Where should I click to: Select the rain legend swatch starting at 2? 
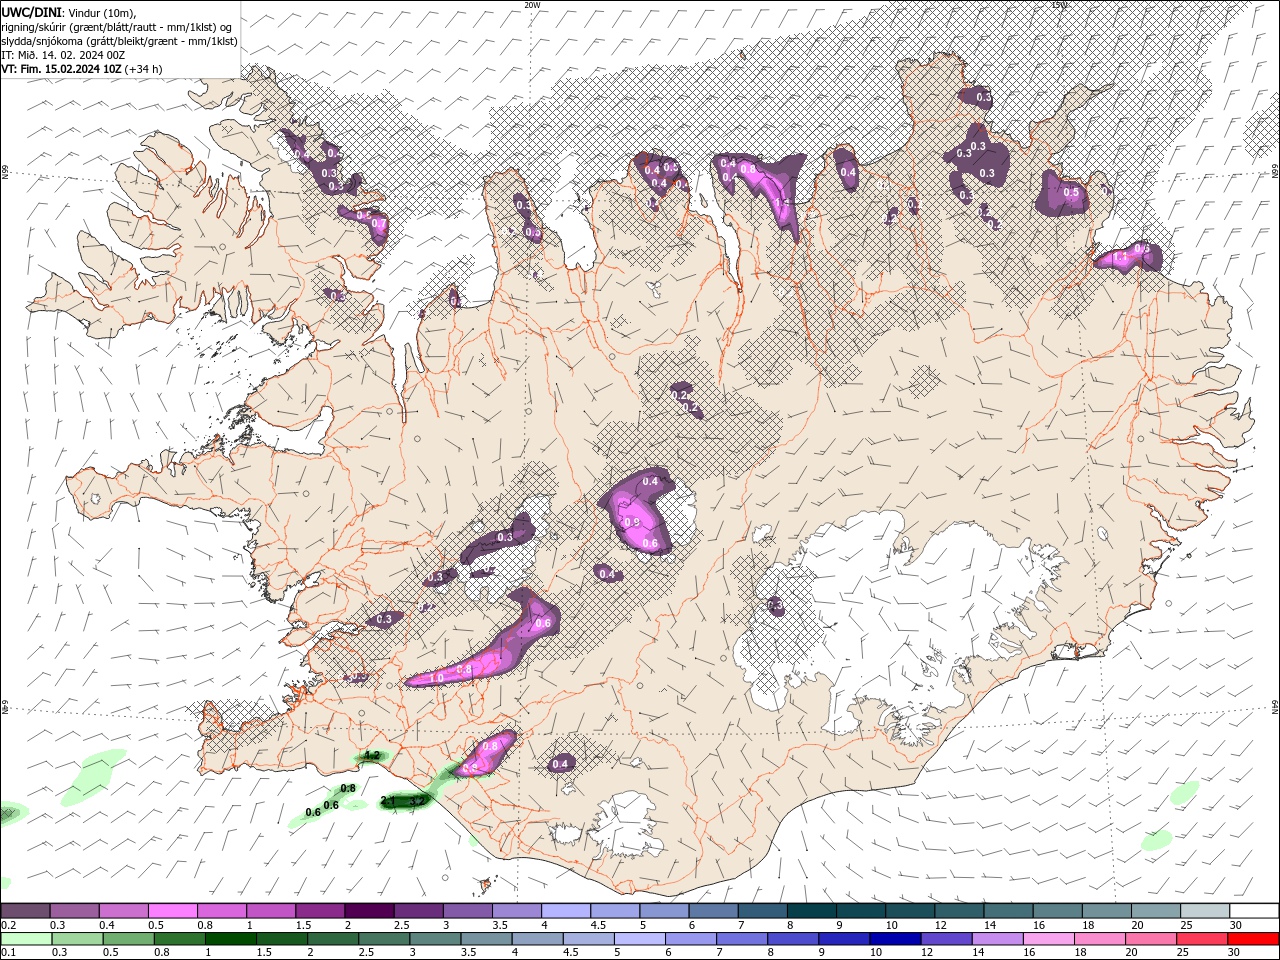pos(332,939)
